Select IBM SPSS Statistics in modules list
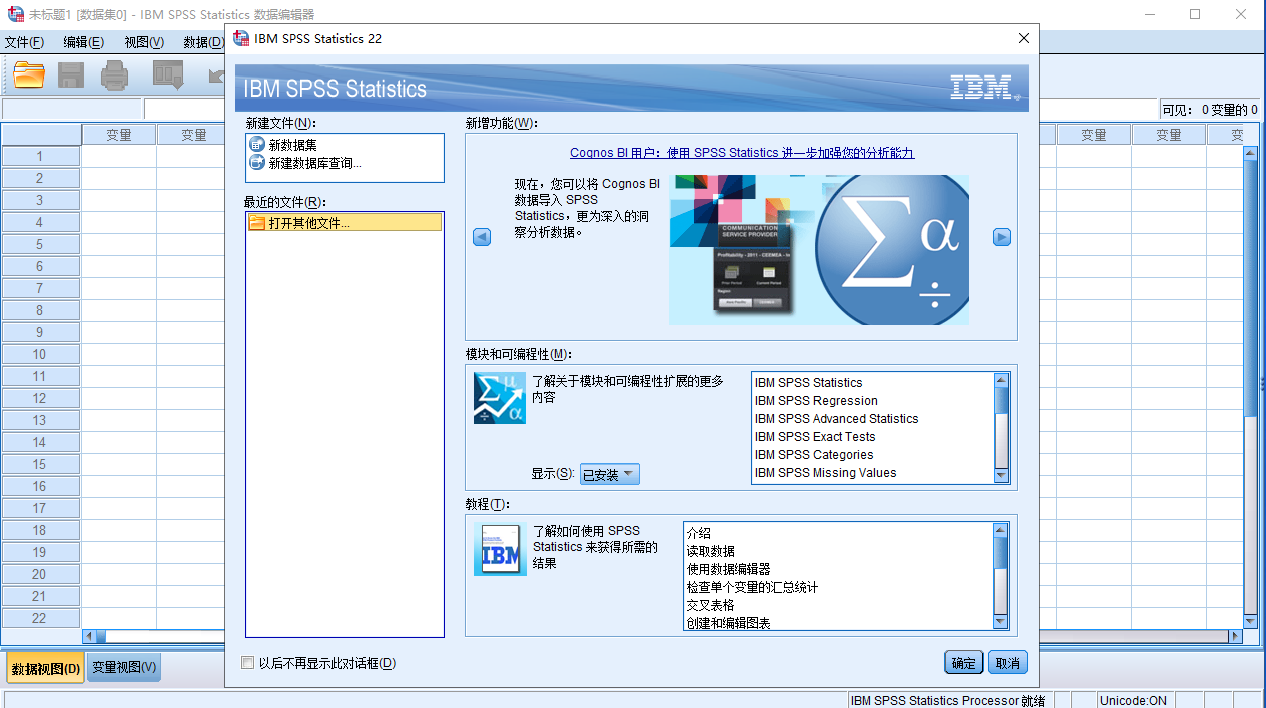1266x708 pixels. [x=808, y=383]
